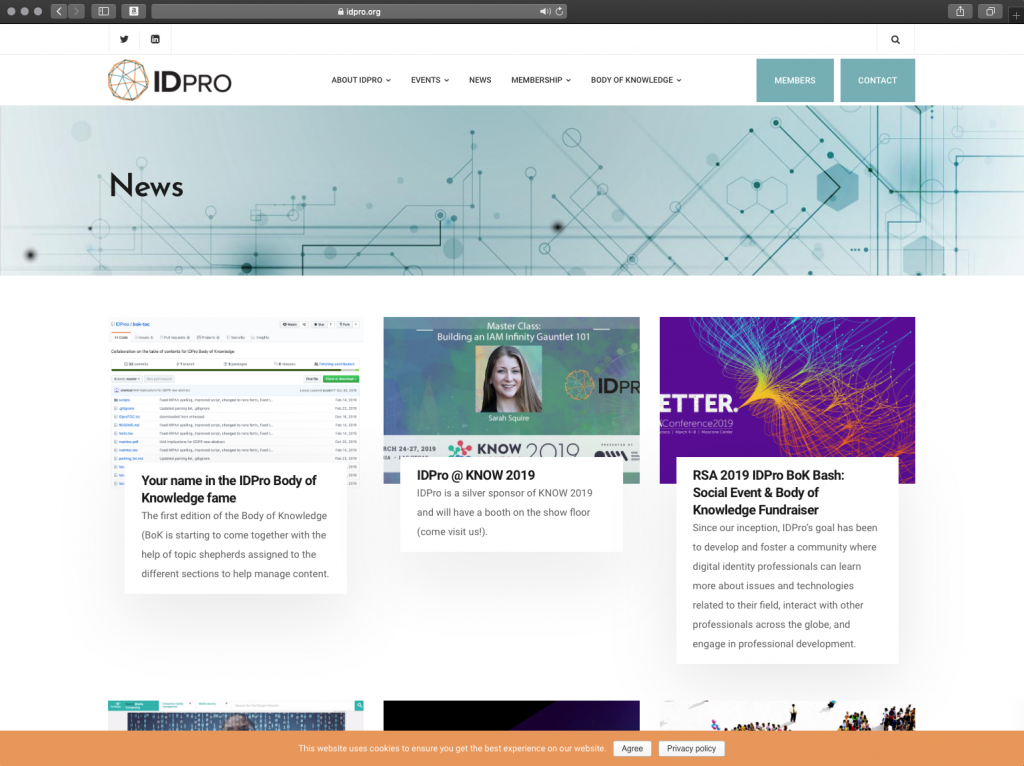1024x766 pixels.
Task: Show the tab overview
Action: point(990,11)
